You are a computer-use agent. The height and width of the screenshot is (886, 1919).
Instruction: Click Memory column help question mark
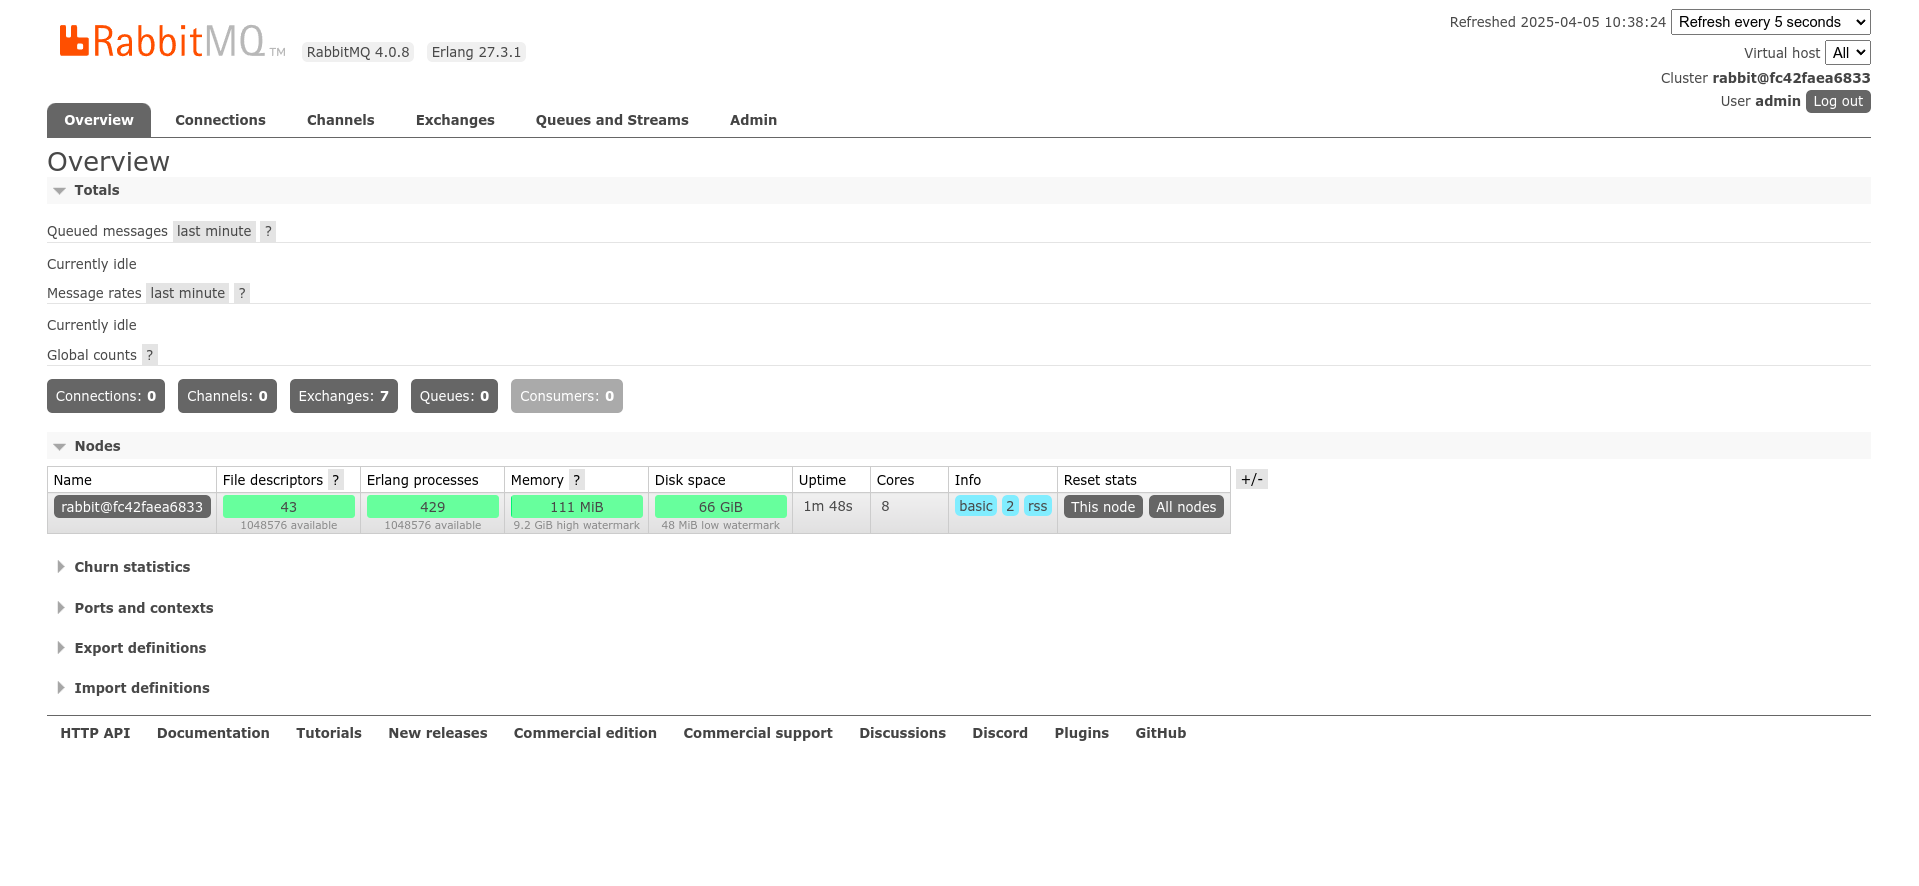point(577,481)
